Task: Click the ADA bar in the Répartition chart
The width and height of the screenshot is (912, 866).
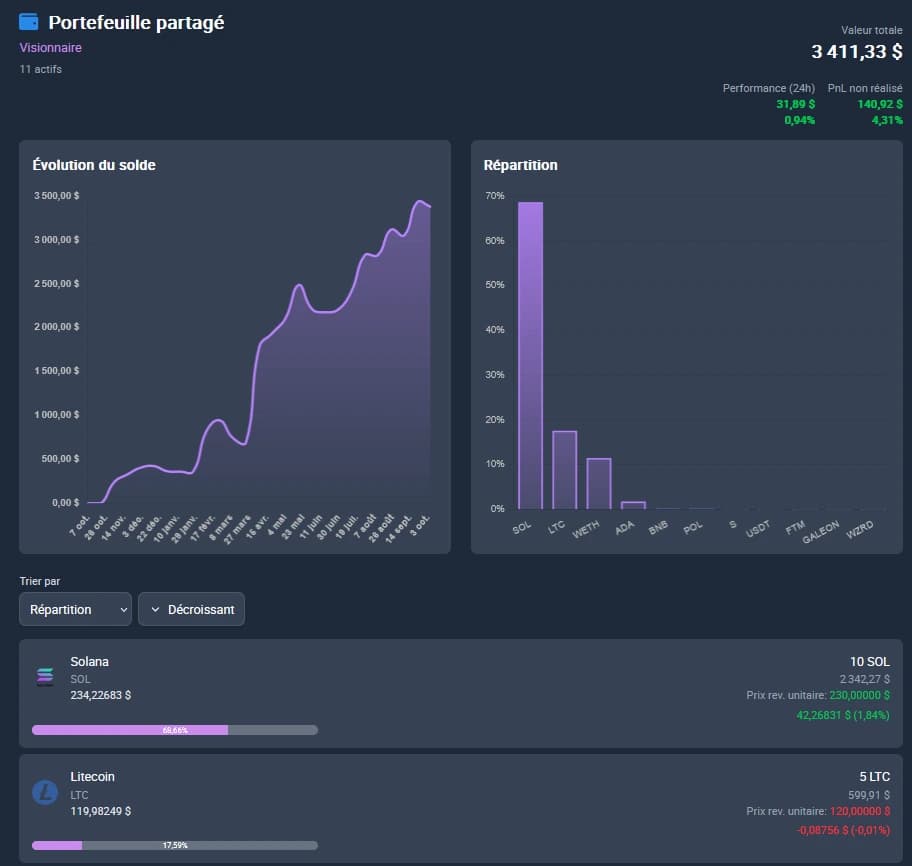Action: [x=633, y=504]
